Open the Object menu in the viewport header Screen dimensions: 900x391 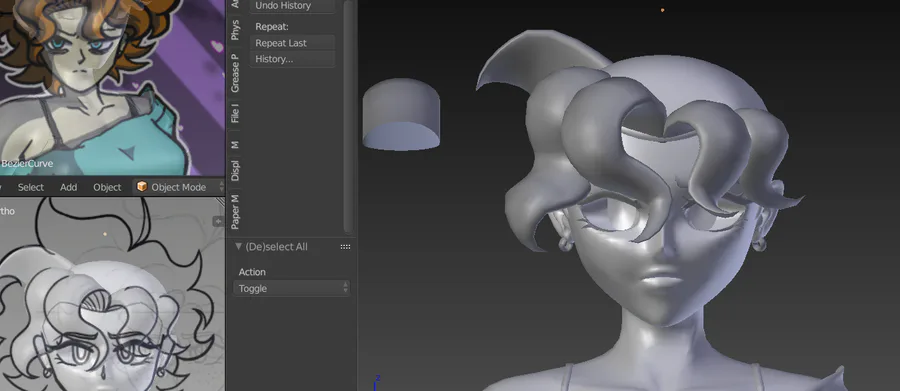click(107, 187)
